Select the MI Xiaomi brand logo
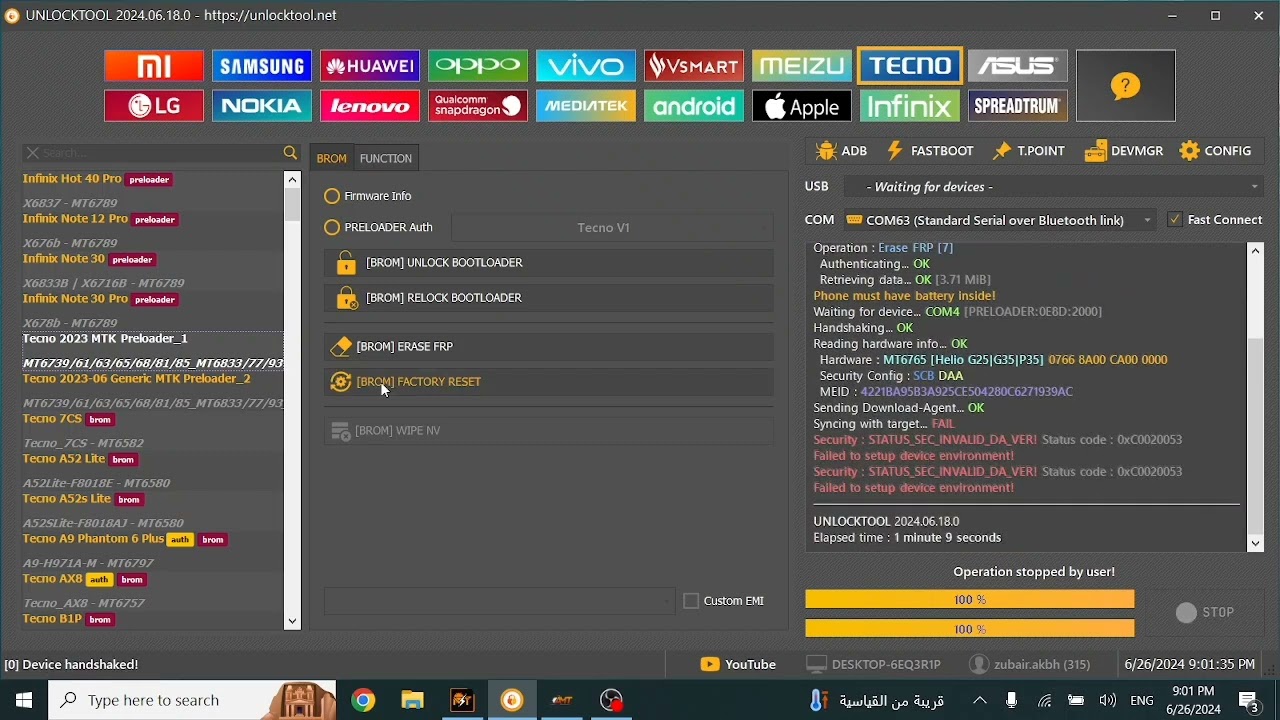This screenshot has width=1280, height=720. [x=154, y=66]
